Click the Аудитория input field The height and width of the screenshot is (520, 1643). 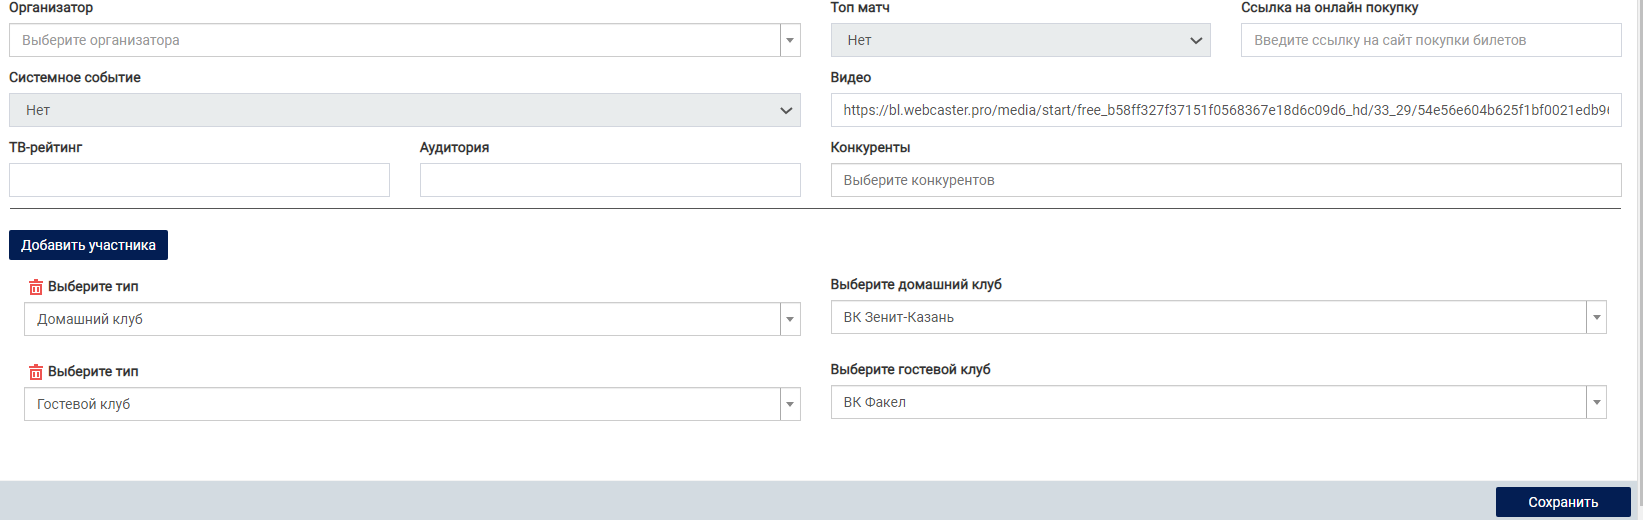tap(610, 181)
